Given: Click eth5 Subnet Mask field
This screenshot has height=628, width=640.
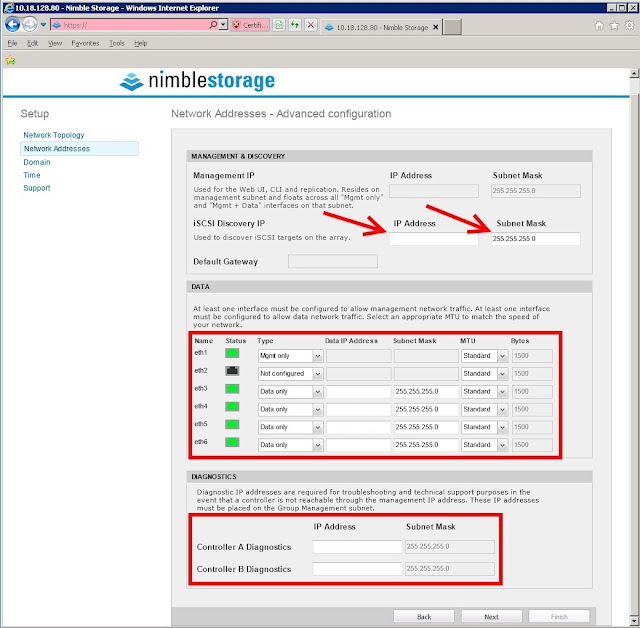Looking at the screenshot, I should click(x=426, y=427).
